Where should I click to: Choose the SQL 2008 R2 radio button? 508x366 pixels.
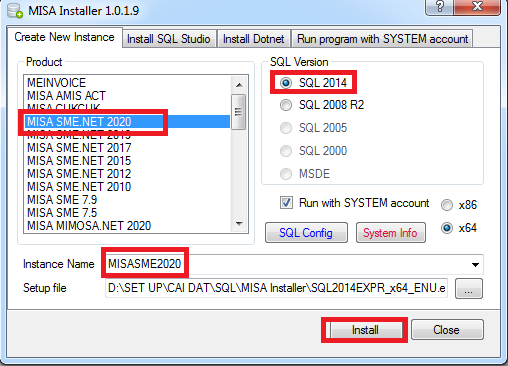click(x=286, y=105)
